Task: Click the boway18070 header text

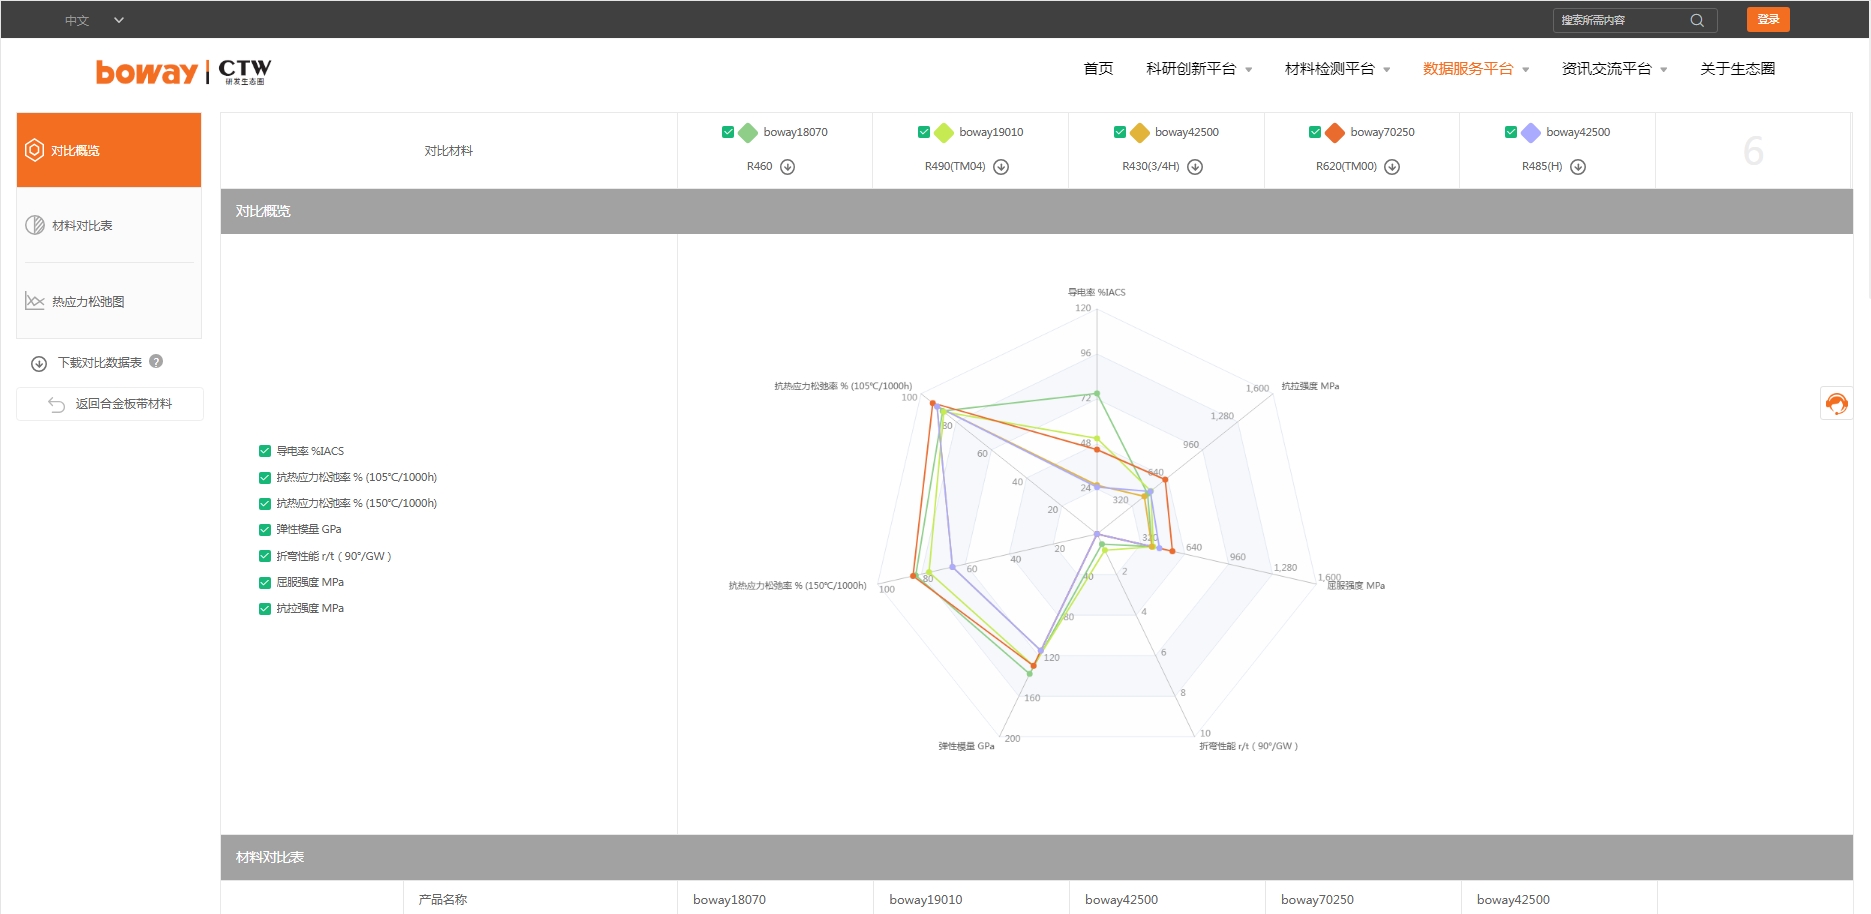Action: (x=795, y=132)
